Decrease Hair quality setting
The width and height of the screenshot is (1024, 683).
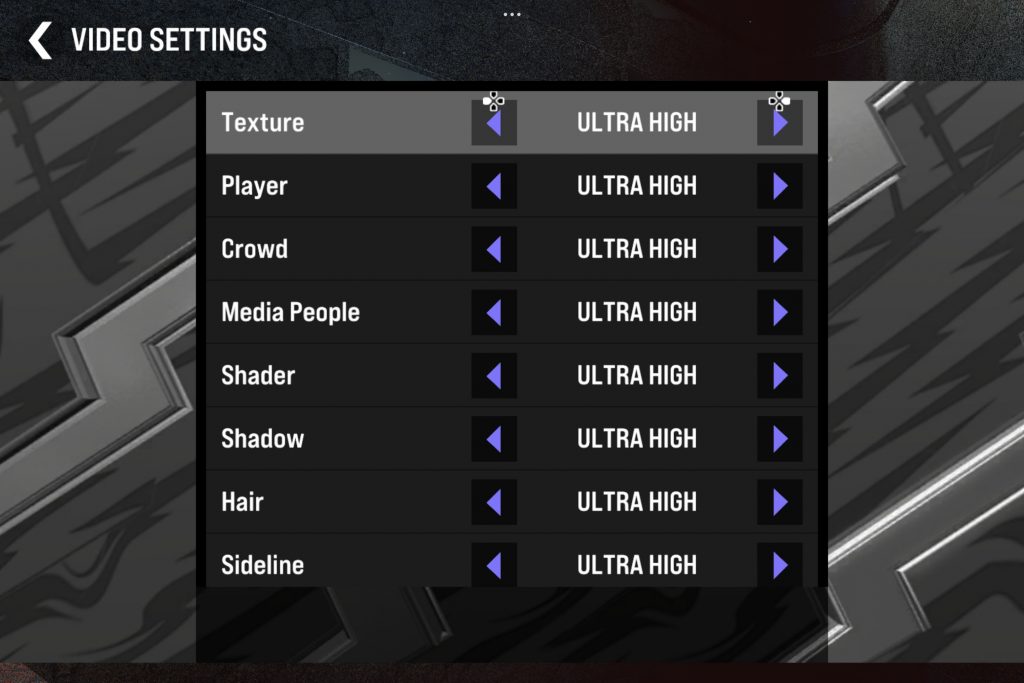(493, 502)
